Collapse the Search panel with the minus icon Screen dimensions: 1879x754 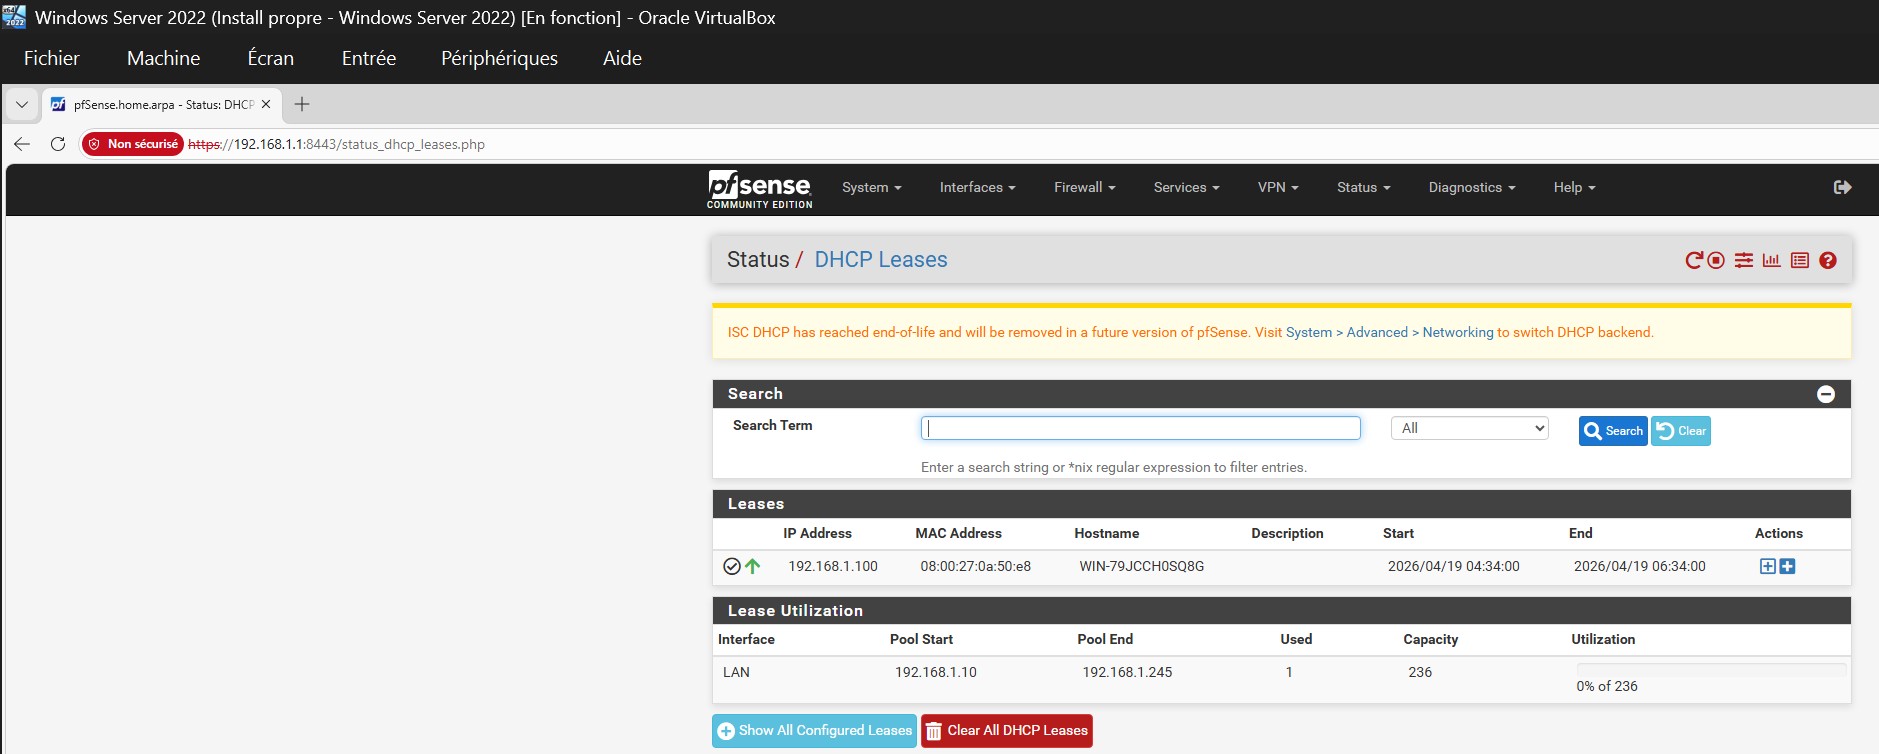(x=1826, y=394)
